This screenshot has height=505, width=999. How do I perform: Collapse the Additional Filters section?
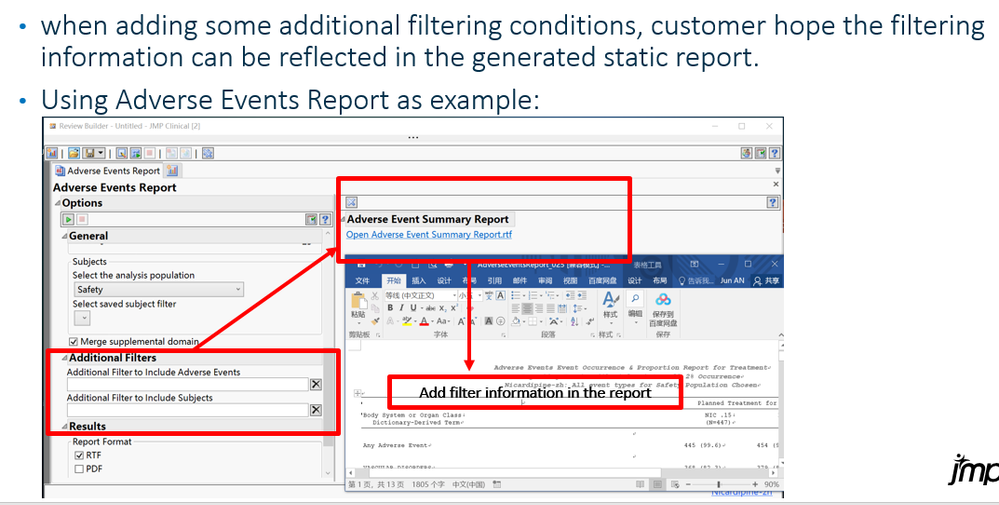click(64, 358)
